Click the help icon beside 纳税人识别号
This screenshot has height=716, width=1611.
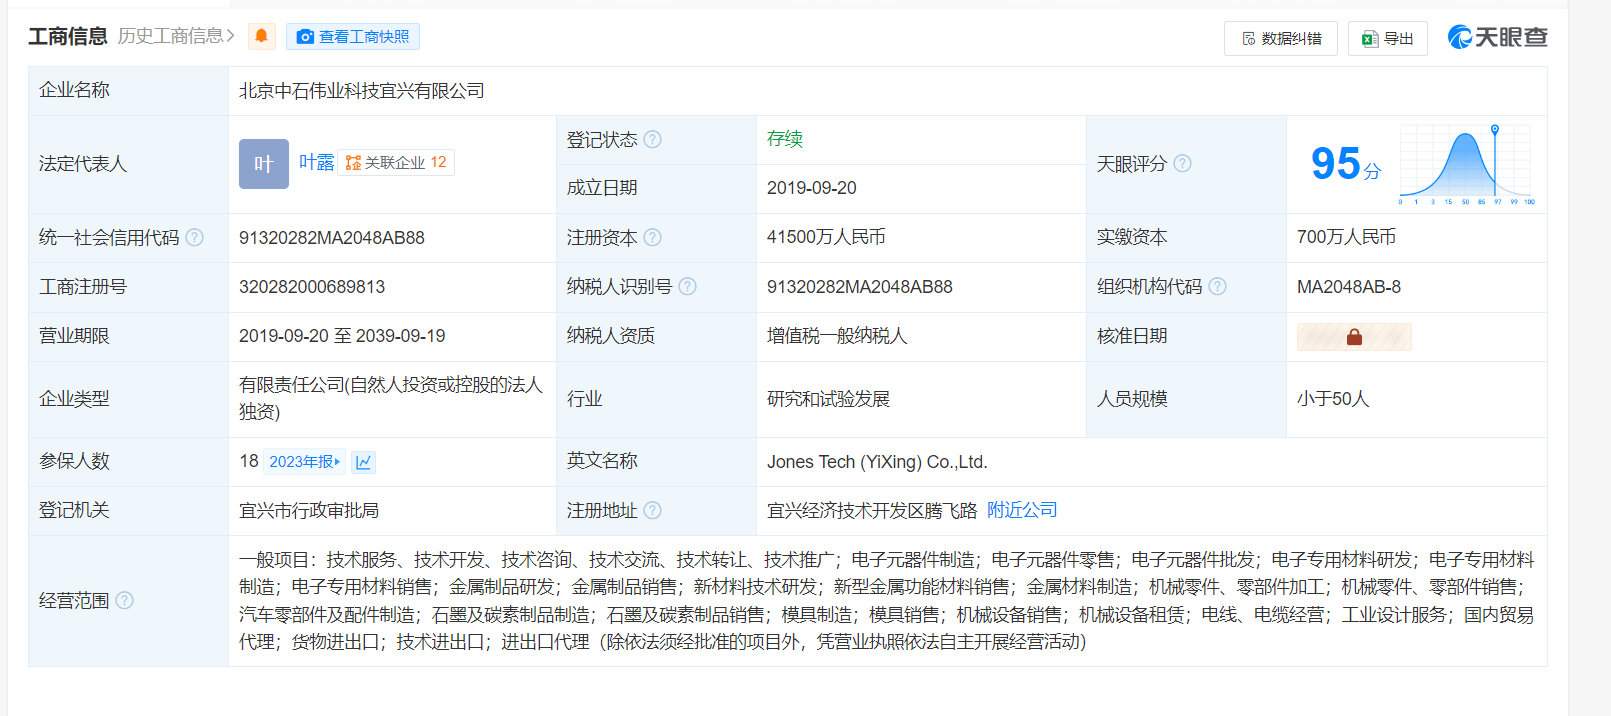tap(687, 286)
